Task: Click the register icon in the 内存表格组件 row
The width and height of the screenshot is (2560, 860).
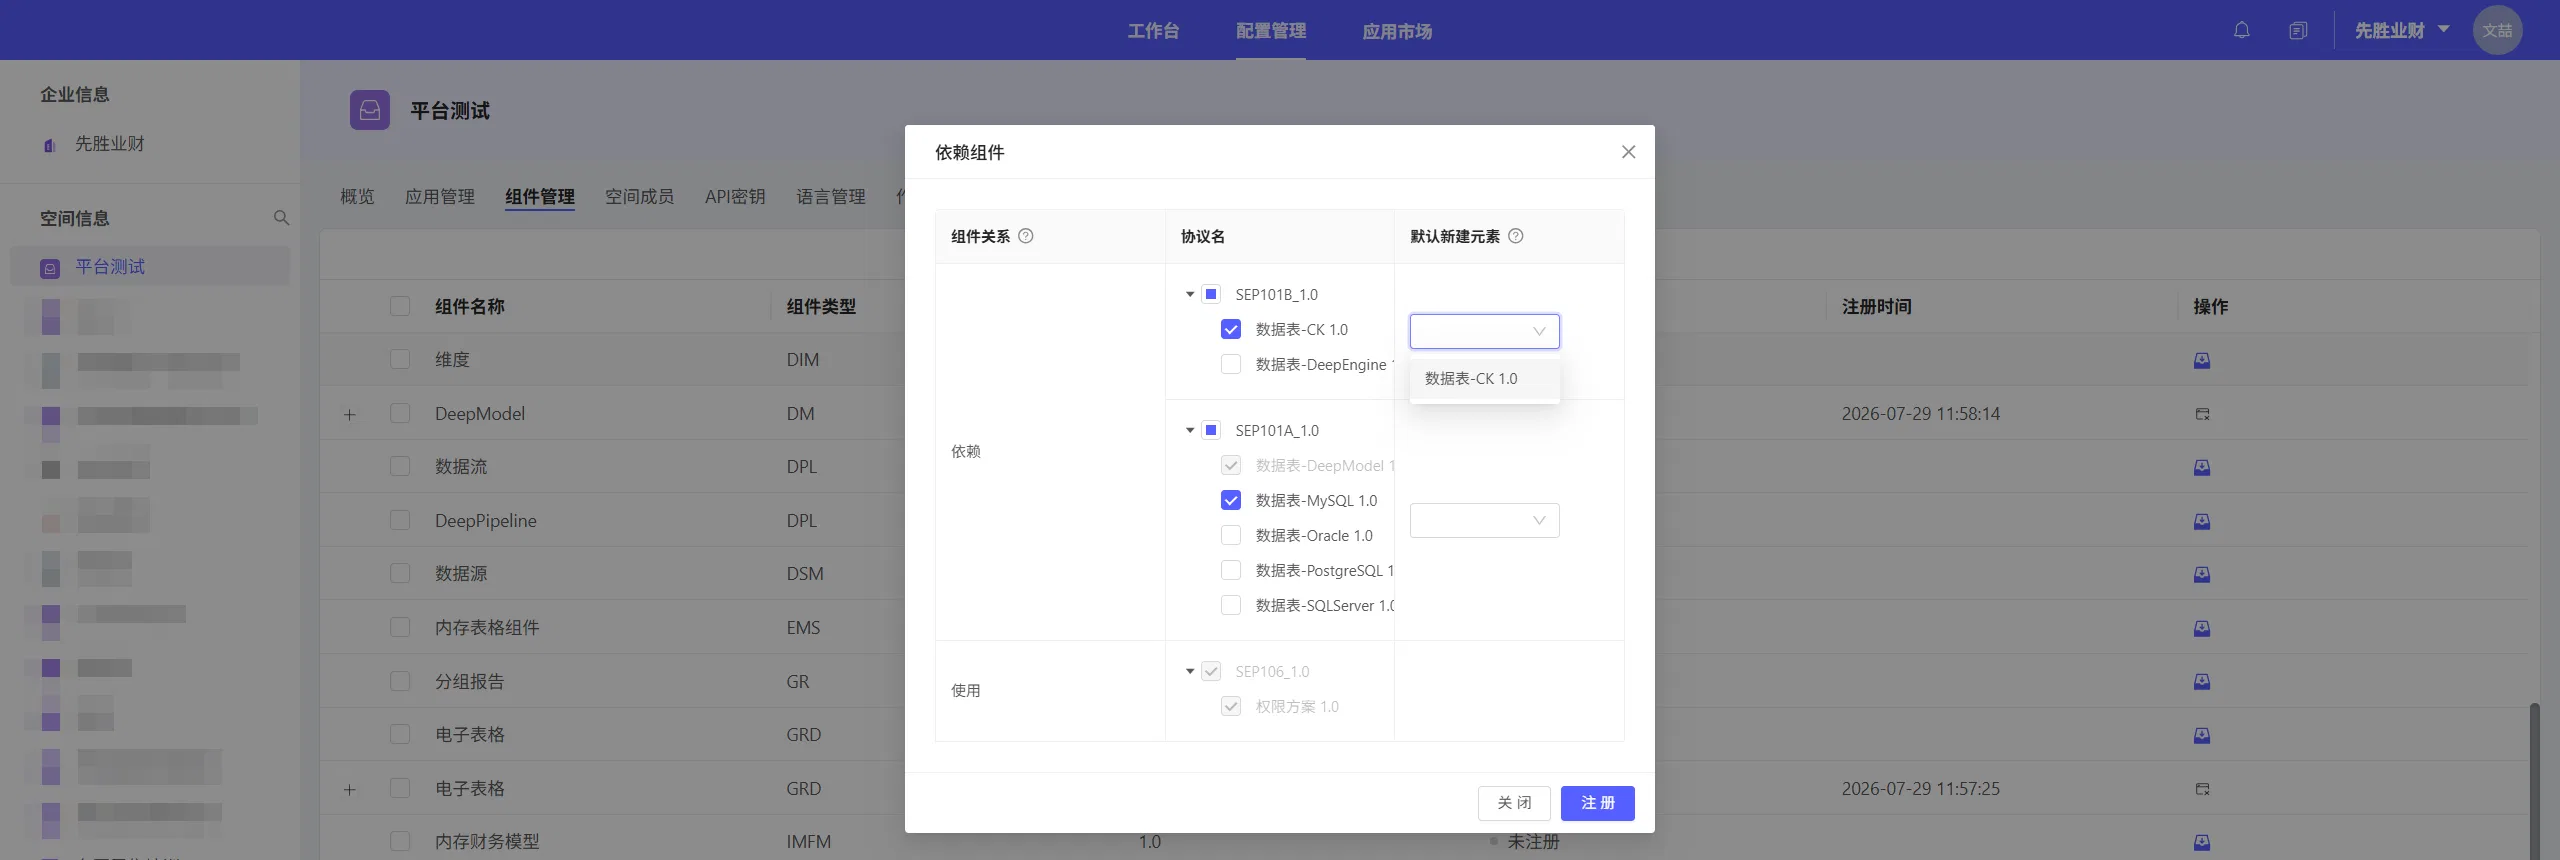Action: (x=2202, y=628)
